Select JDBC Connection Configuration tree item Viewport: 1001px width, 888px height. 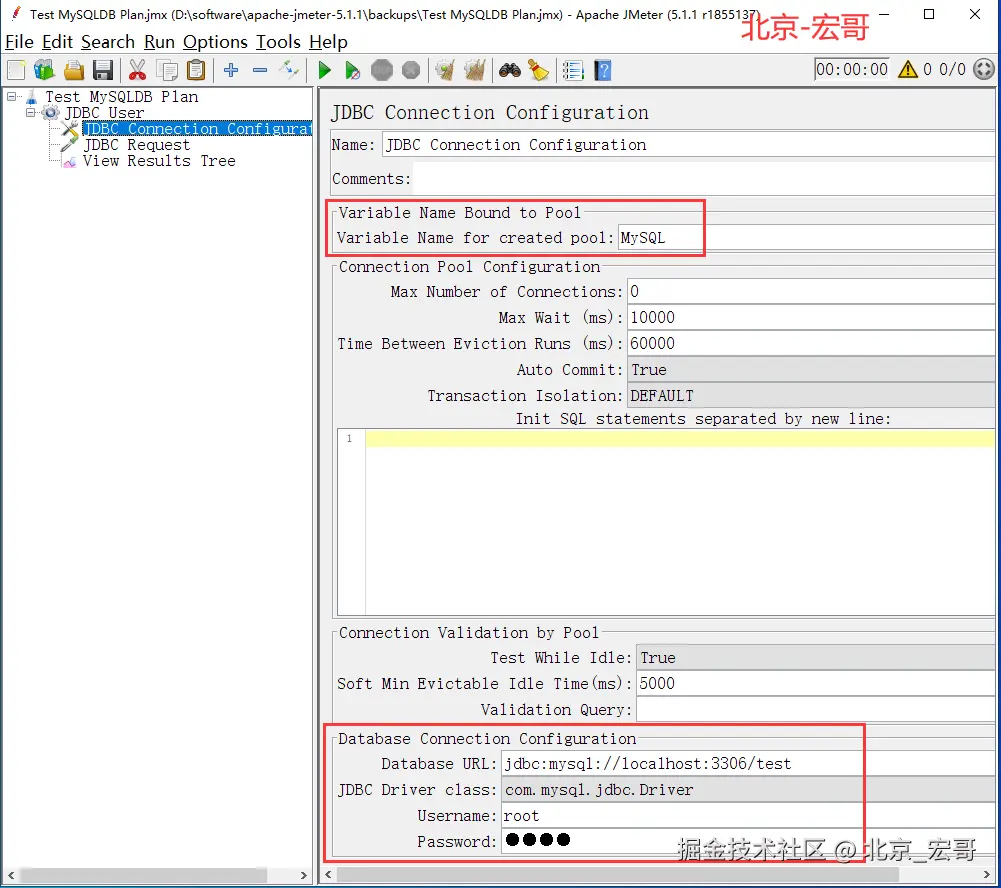tap(197, 128)
